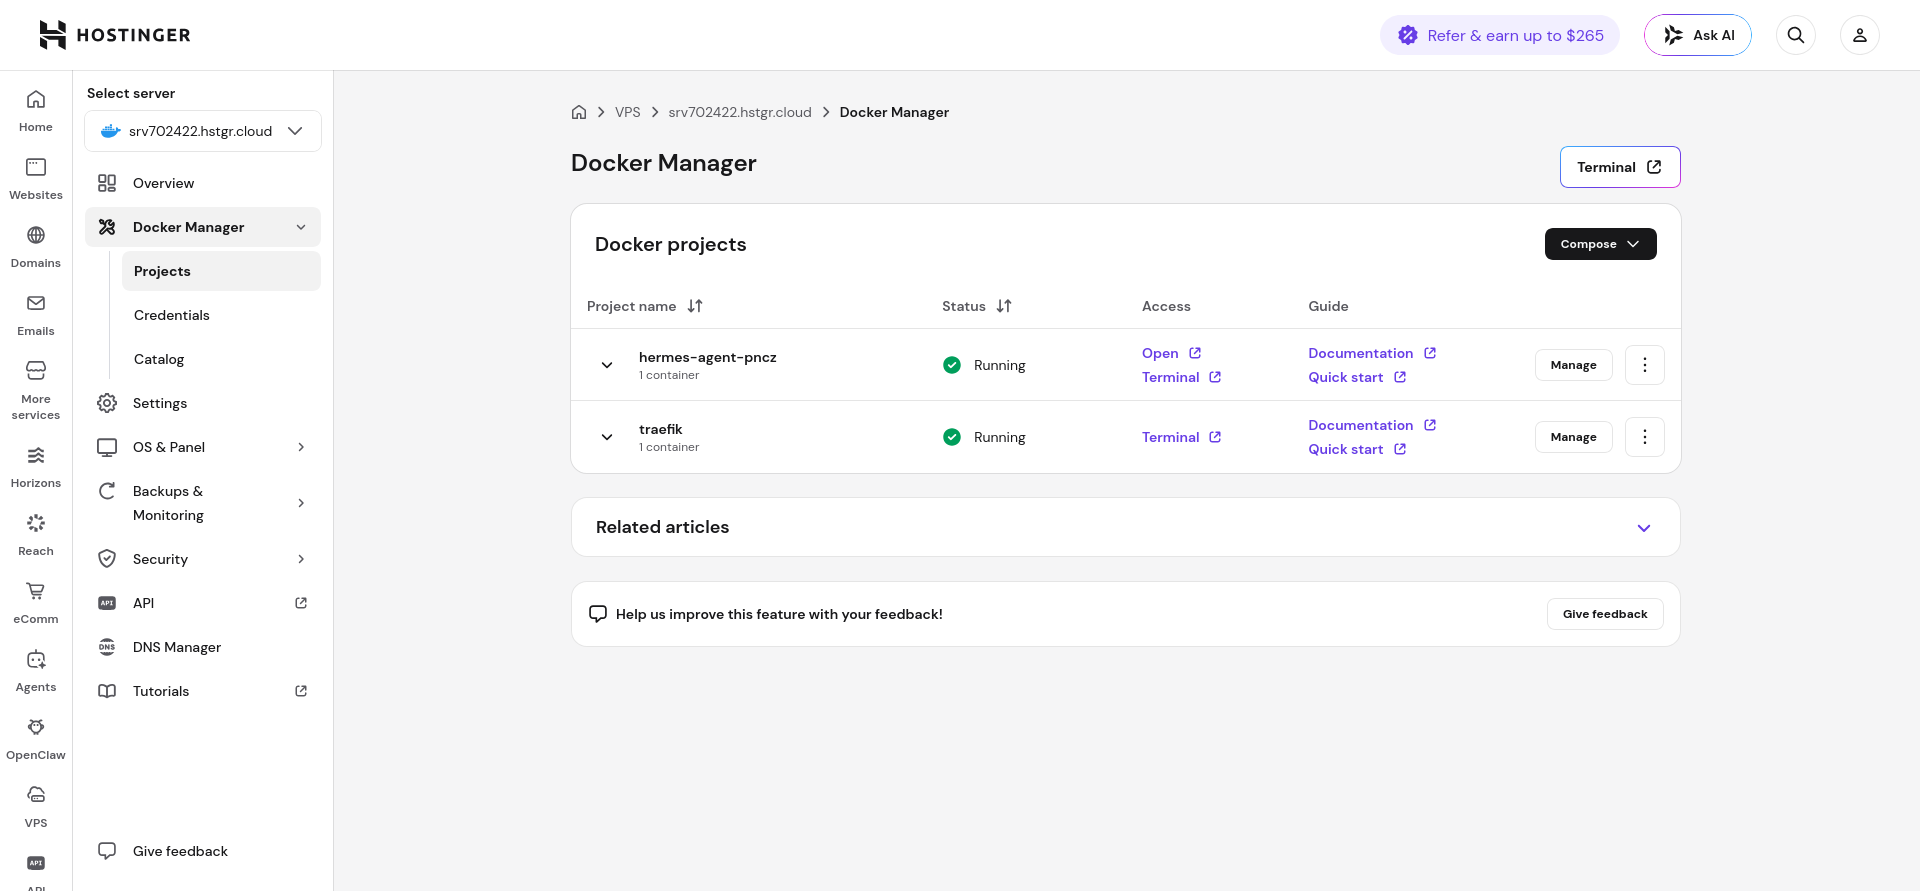Open Credentials submenu item

(221, 315)
